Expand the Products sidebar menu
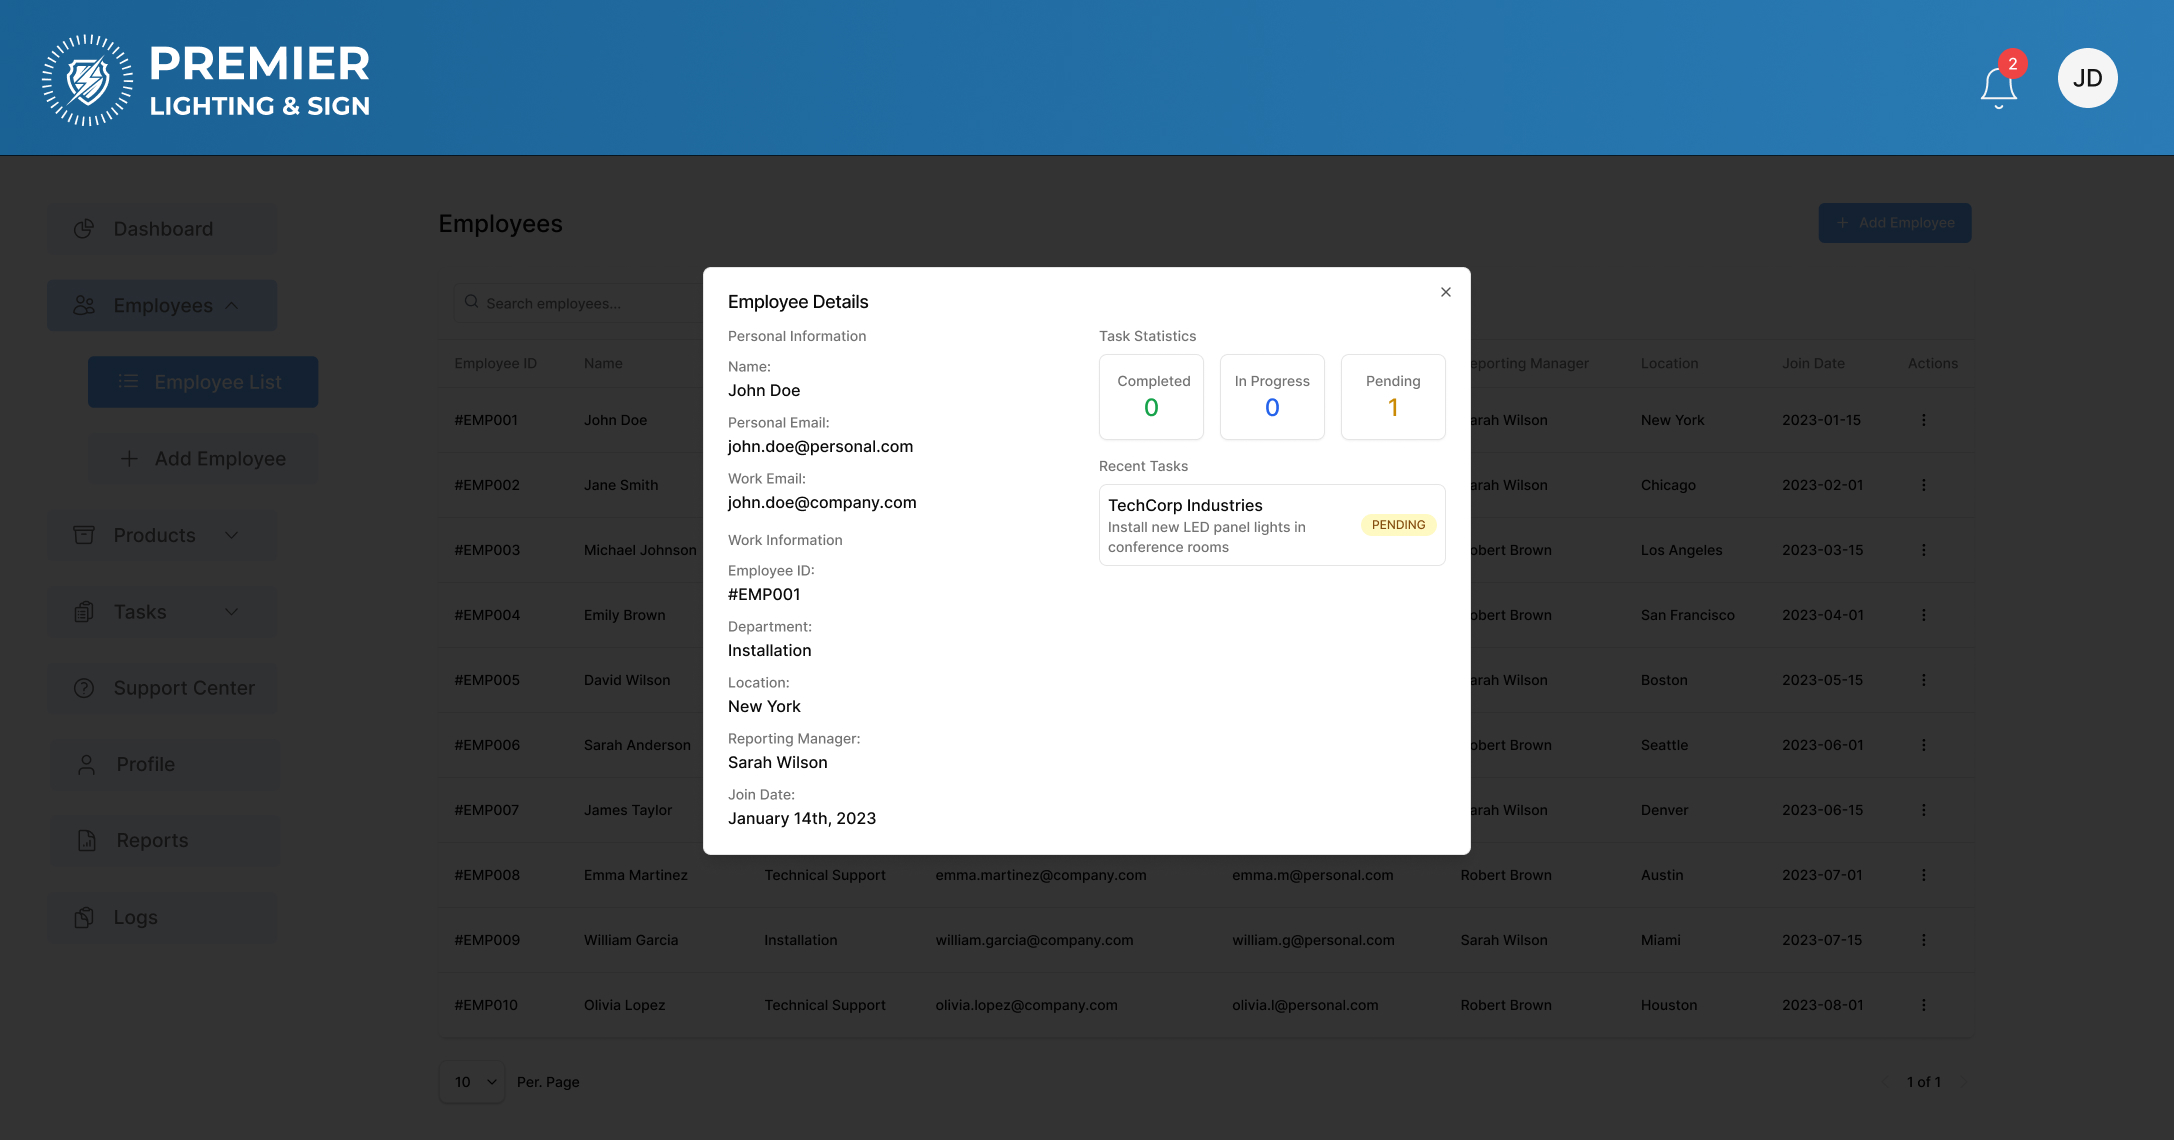 (162, 535)
